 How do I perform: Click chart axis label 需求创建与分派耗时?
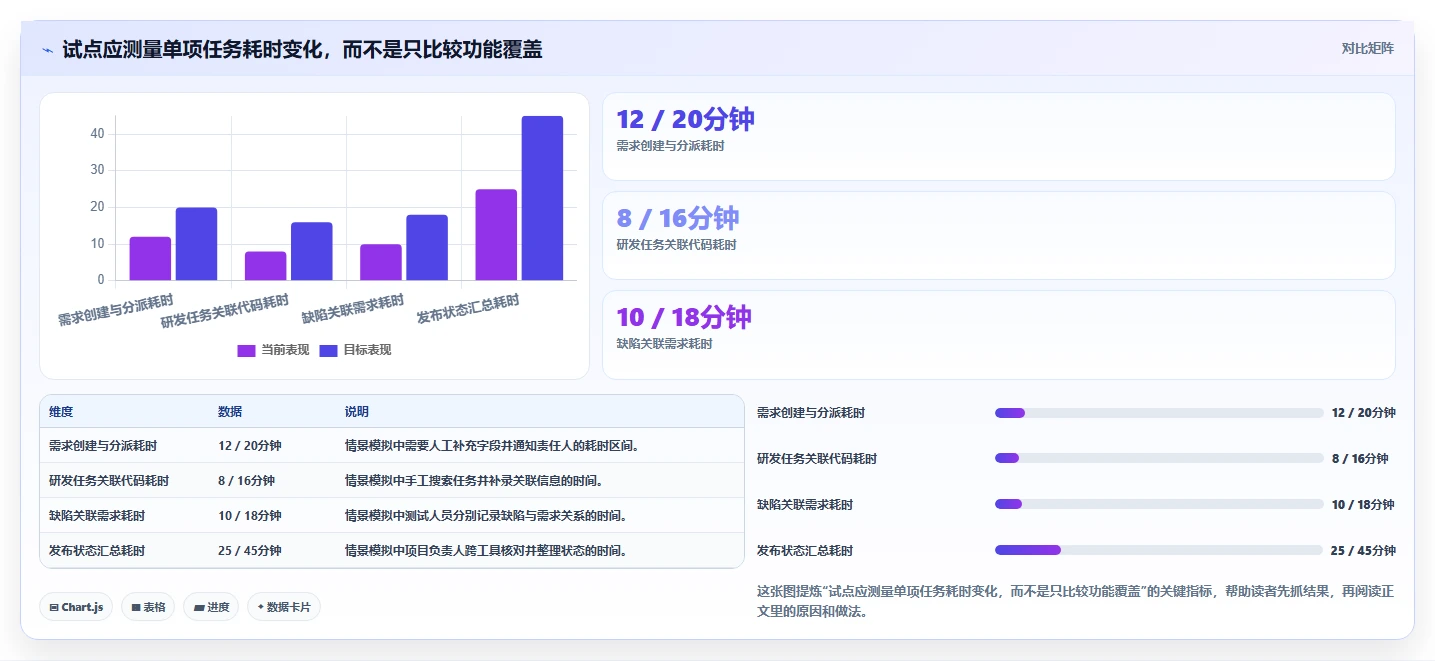[116, 311]
